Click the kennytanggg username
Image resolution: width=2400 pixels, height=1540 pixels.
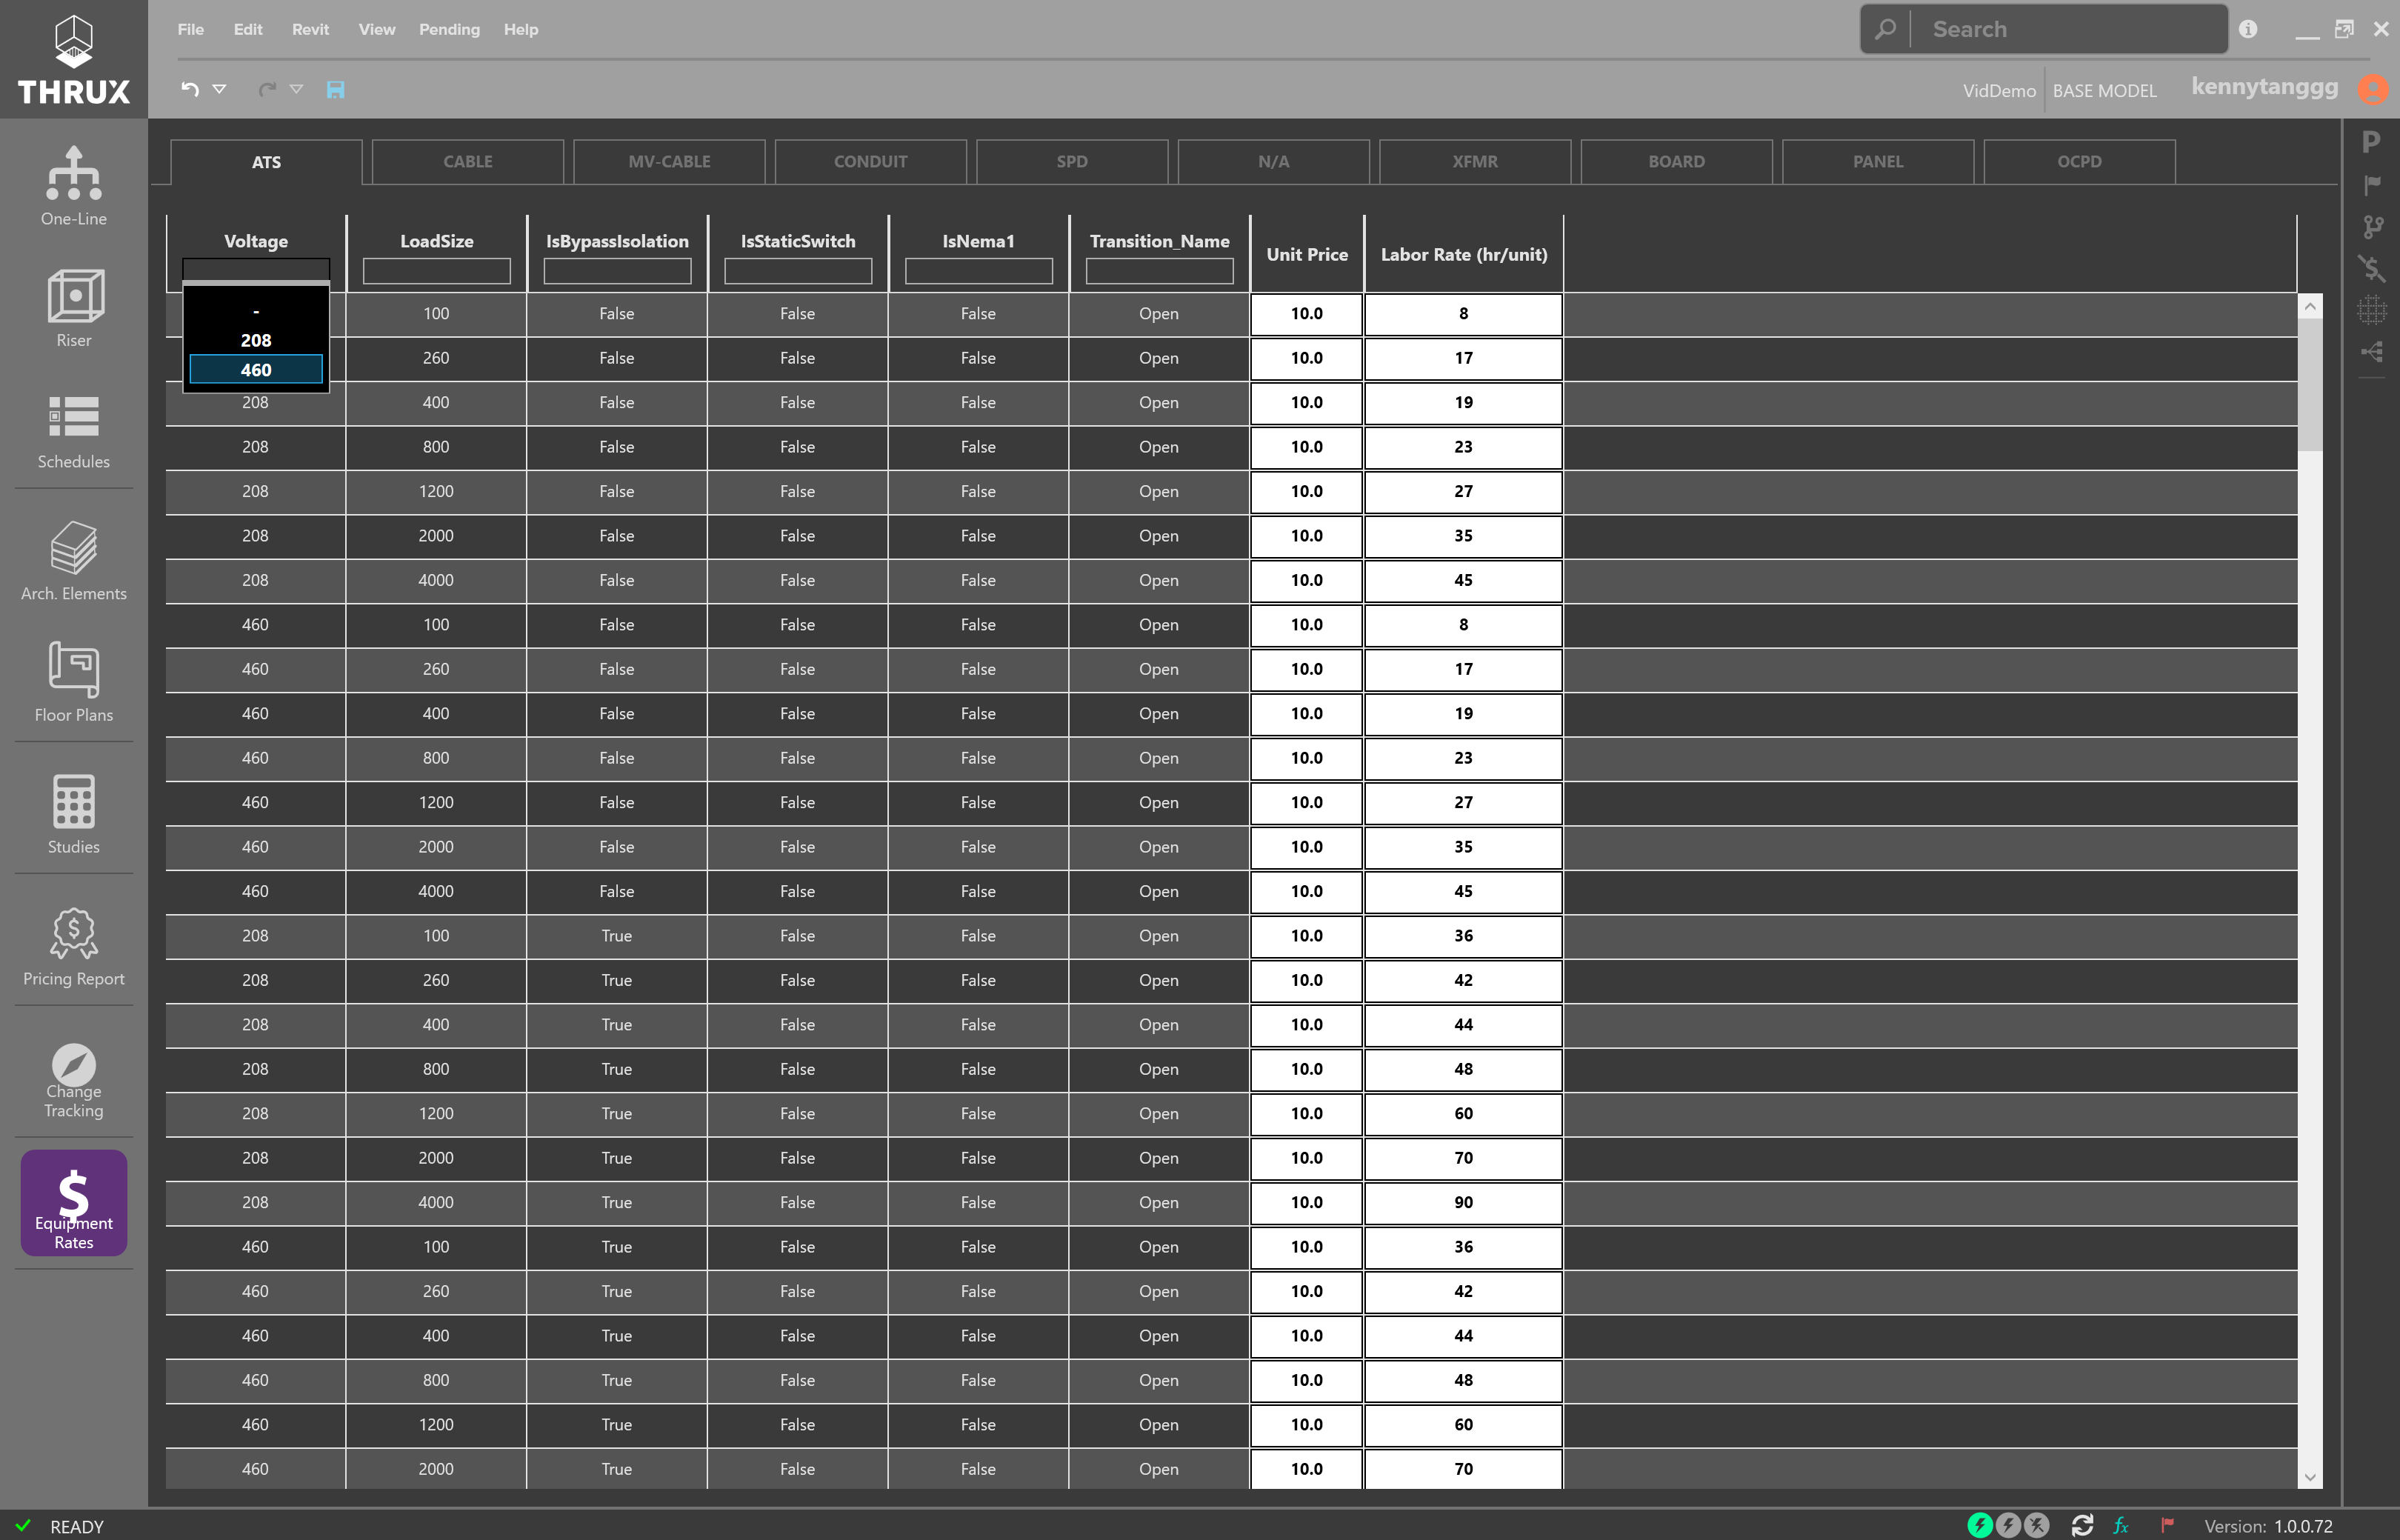[2264, 87]
